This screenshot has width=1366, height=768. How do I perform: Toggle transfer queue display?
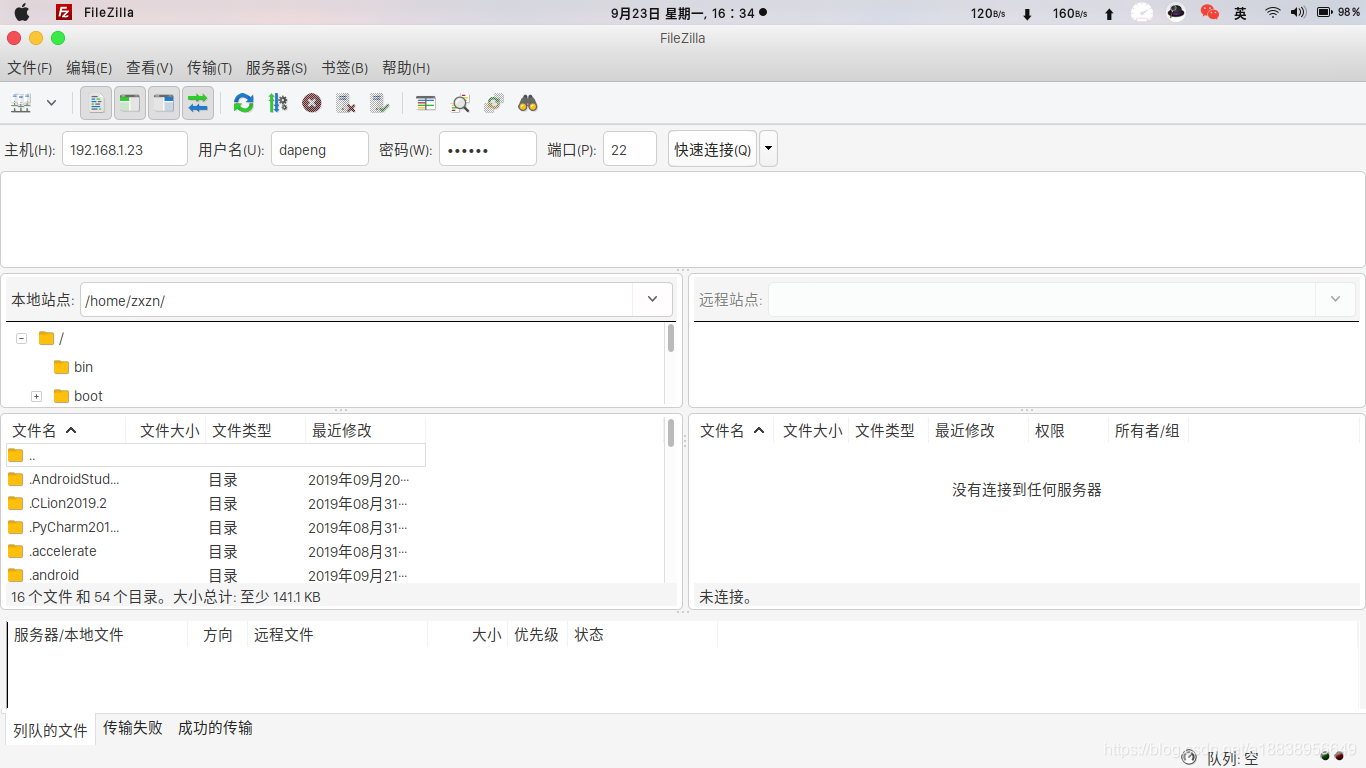pyautogui.click(x=198, y=103)
